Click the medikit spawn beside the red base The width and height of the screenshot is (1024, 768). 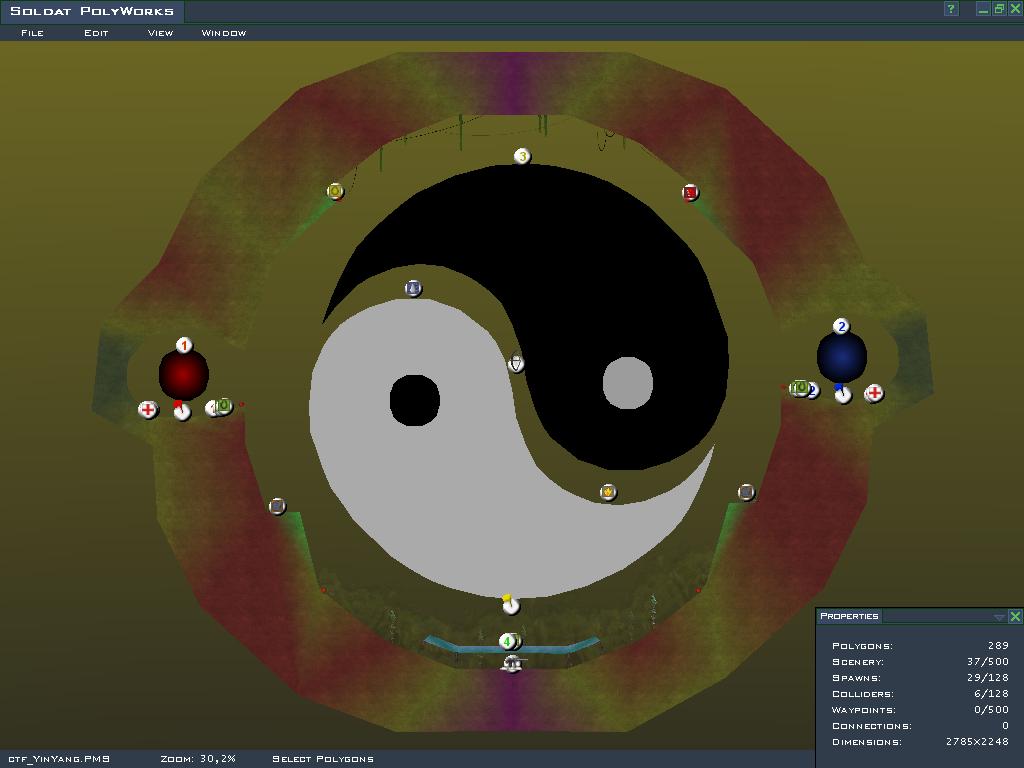[148, 410]
